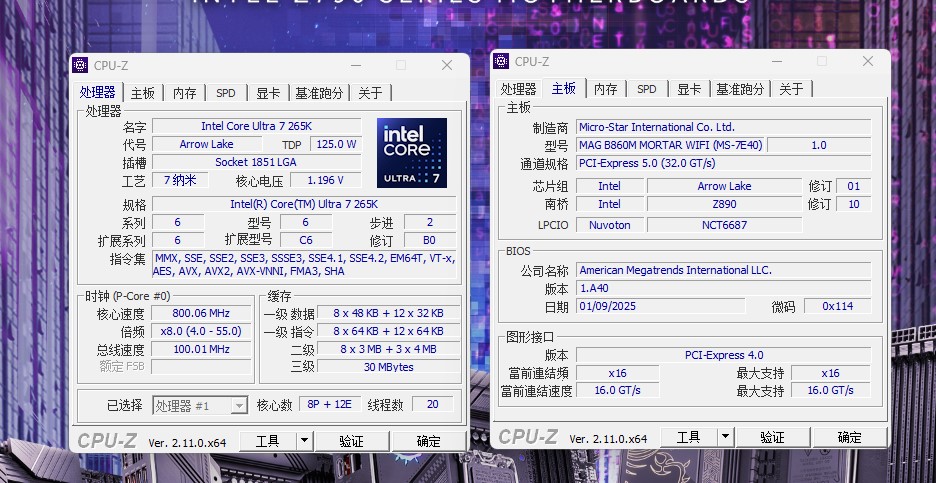
Task: Click CPU-Z app icon in right window title bar
Action: pos(501,61)
